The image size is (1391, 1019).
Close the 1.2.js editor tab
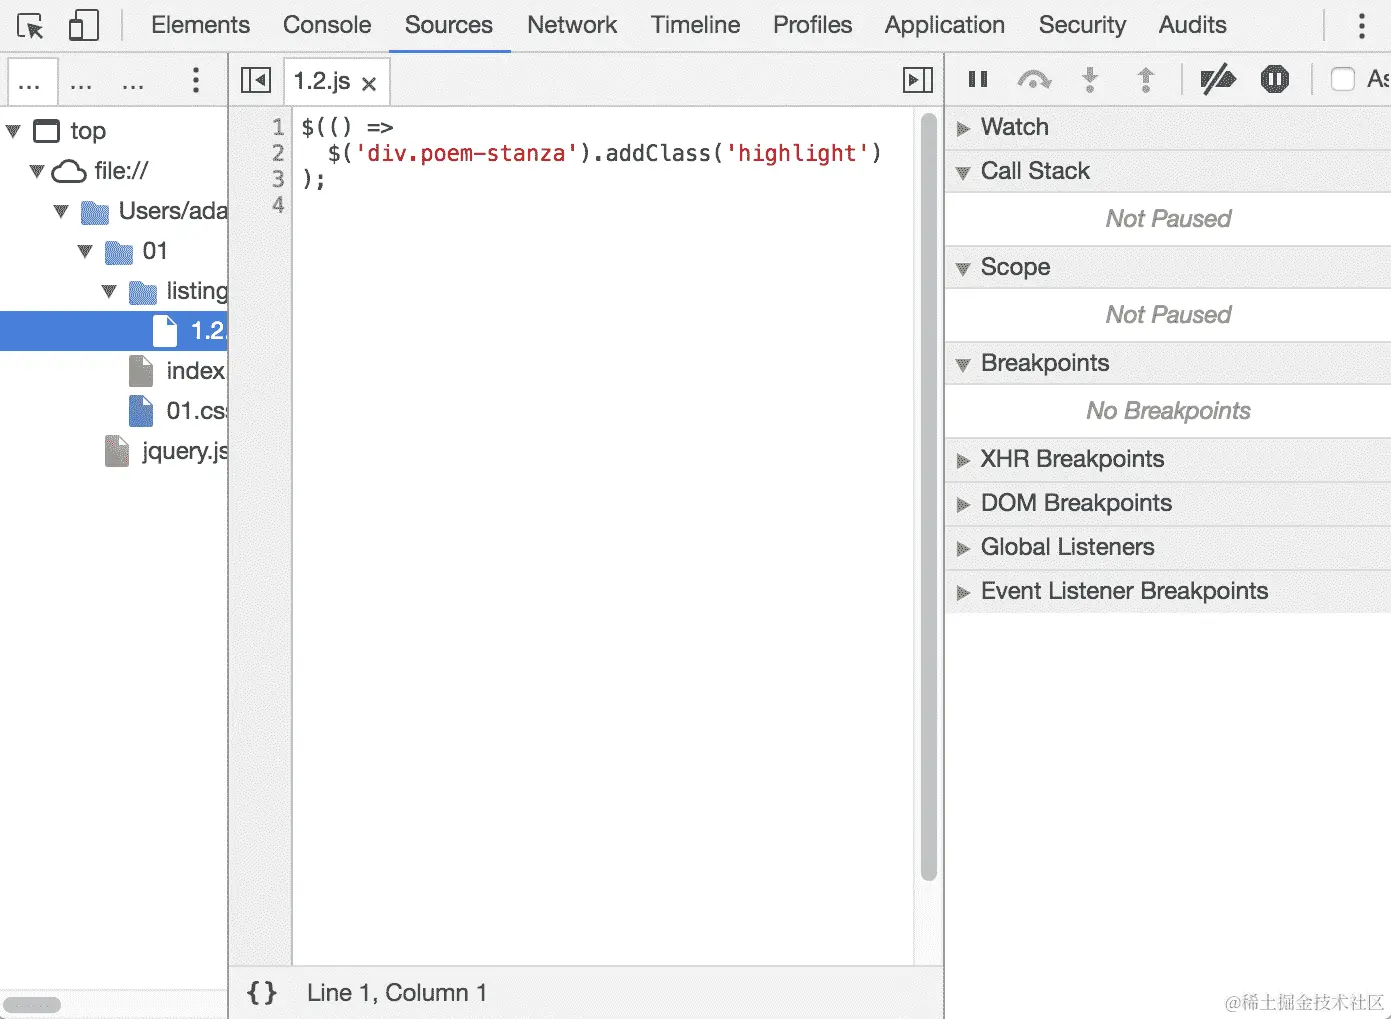pyautogui.click(x=369, y=84)
